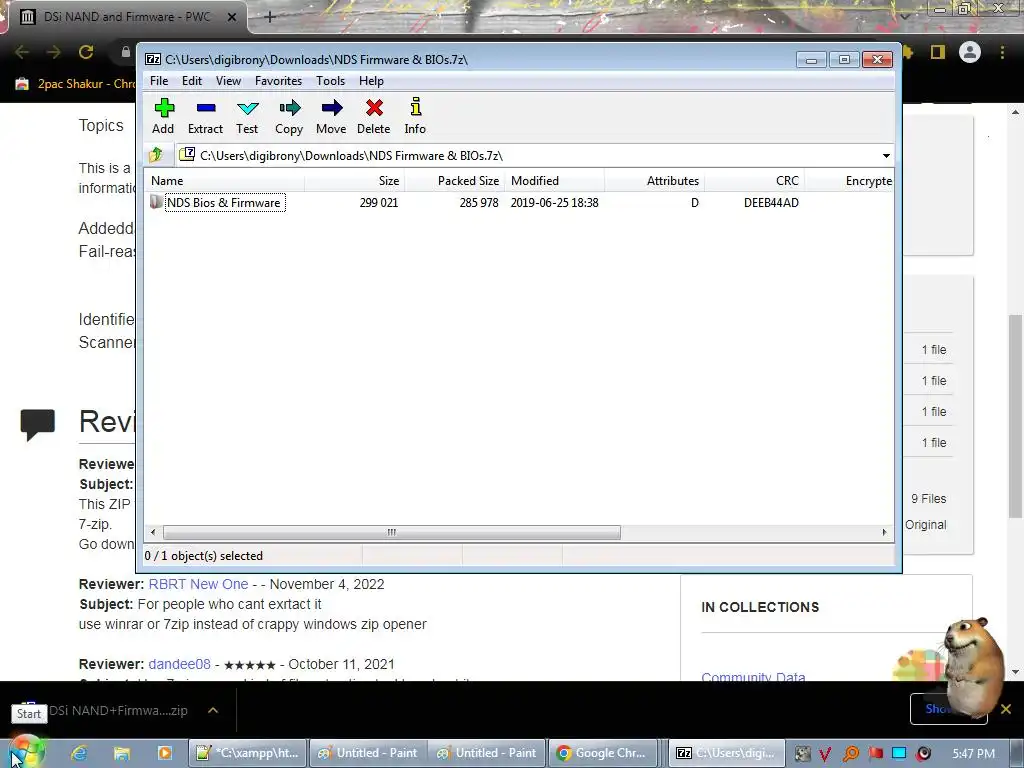This screenshot has width=1024, height=768.
Task: Close the DSi NAND and Firmware tab
Action: [232, 17]
